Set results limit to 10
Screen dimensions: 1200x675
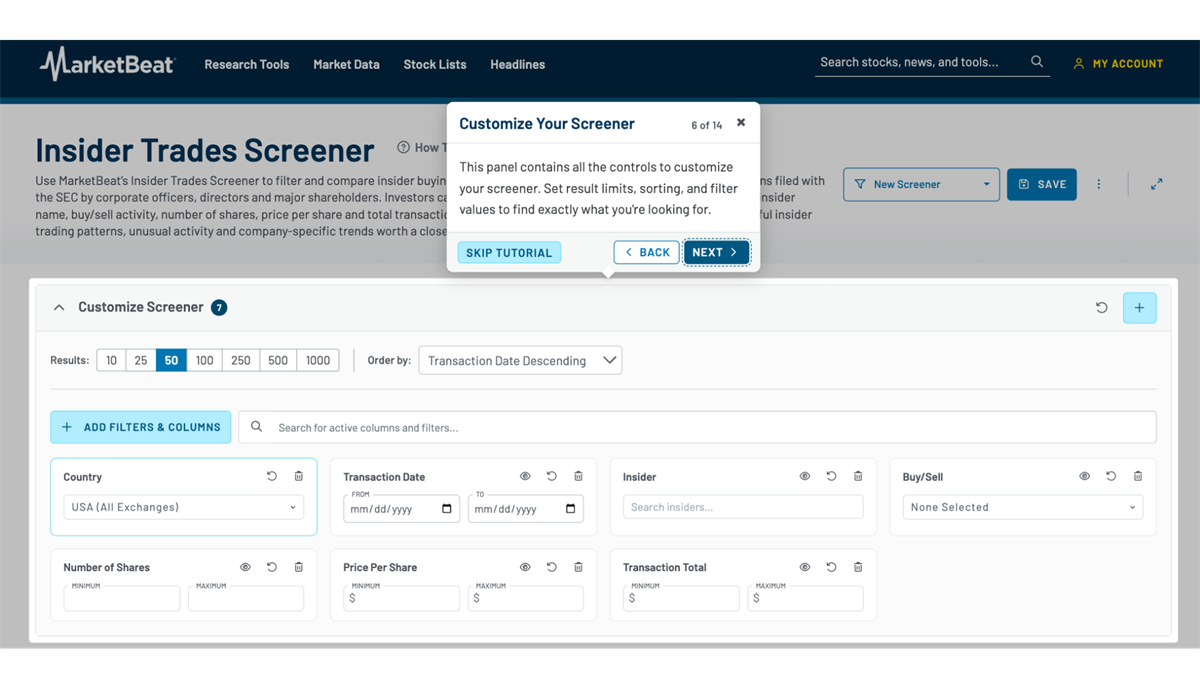(111, 360)
